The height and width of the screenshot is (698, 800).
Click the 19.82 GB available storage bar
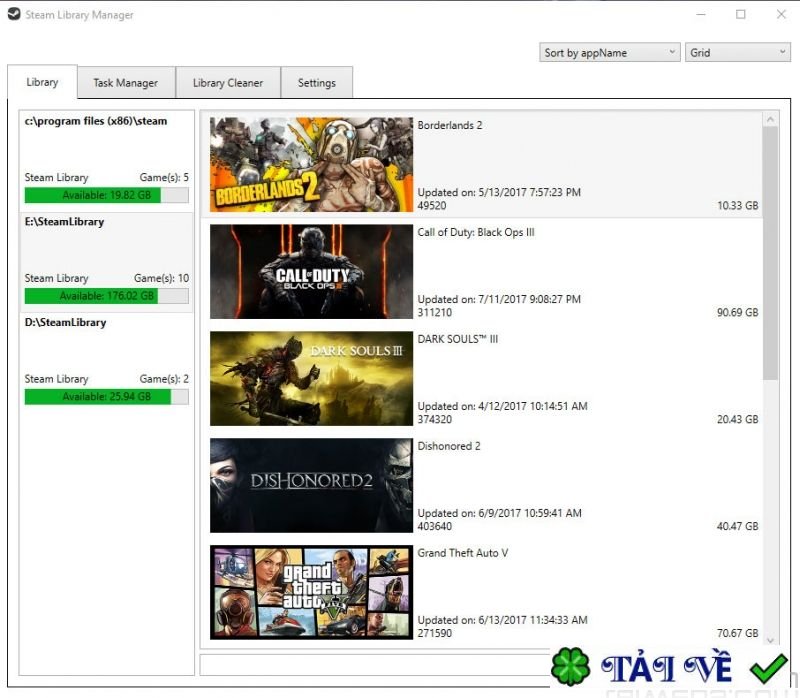(106, 195)
